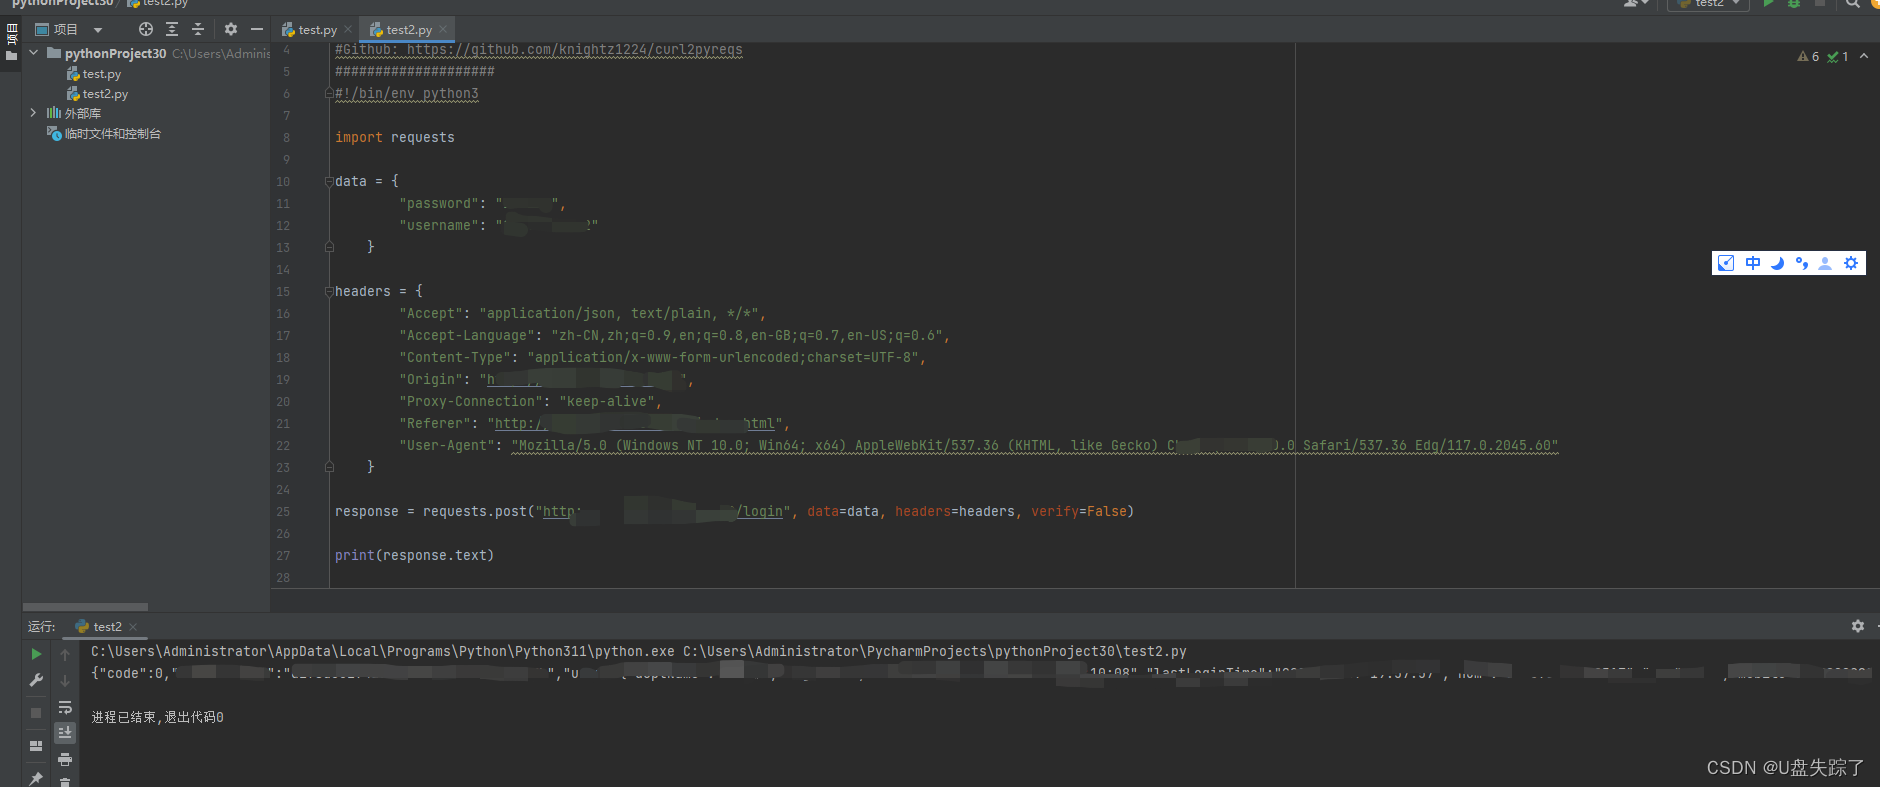Click the python.exe command line in console
1880x787 pixels.
click(x=639, y=652)
